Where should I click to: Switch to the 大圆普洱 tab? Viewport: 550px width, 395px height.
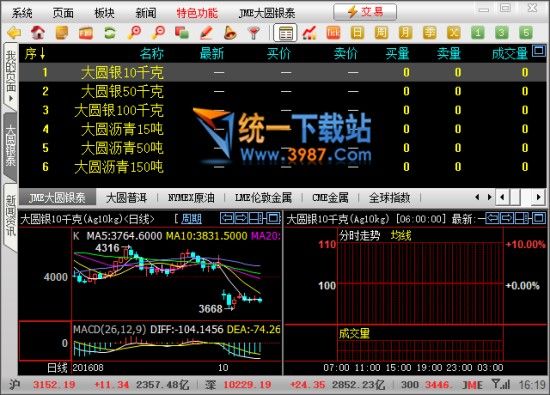pos(126,198)
